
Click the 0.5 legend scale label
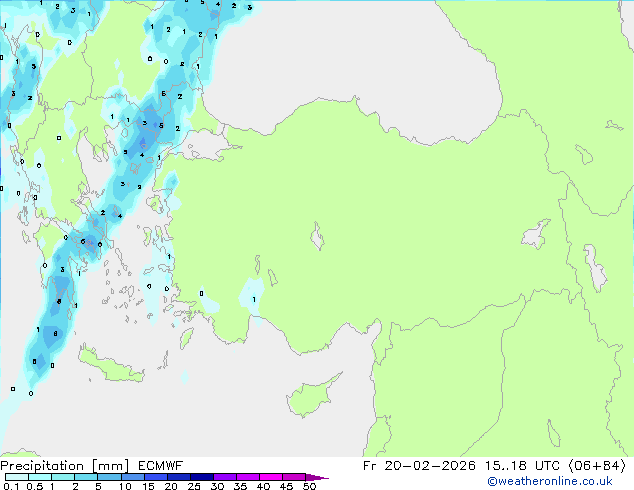pos(35,486)
